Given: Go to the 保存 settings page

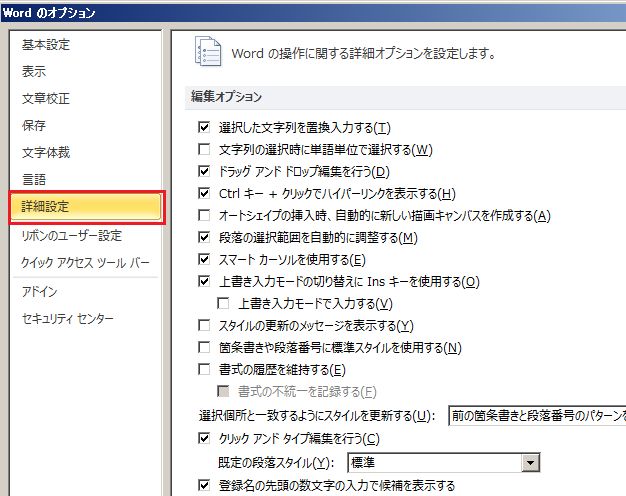Looking at the screenshot, I should click(x=34, y=125).
